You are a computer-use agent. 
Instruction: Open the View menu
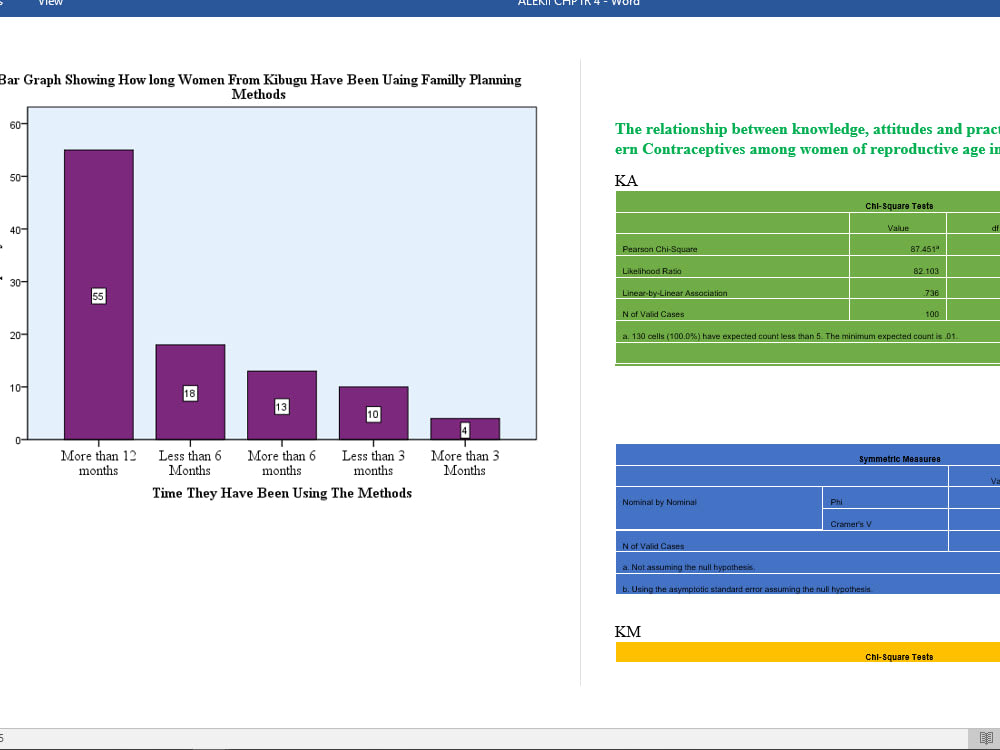(x=50, y=3)
